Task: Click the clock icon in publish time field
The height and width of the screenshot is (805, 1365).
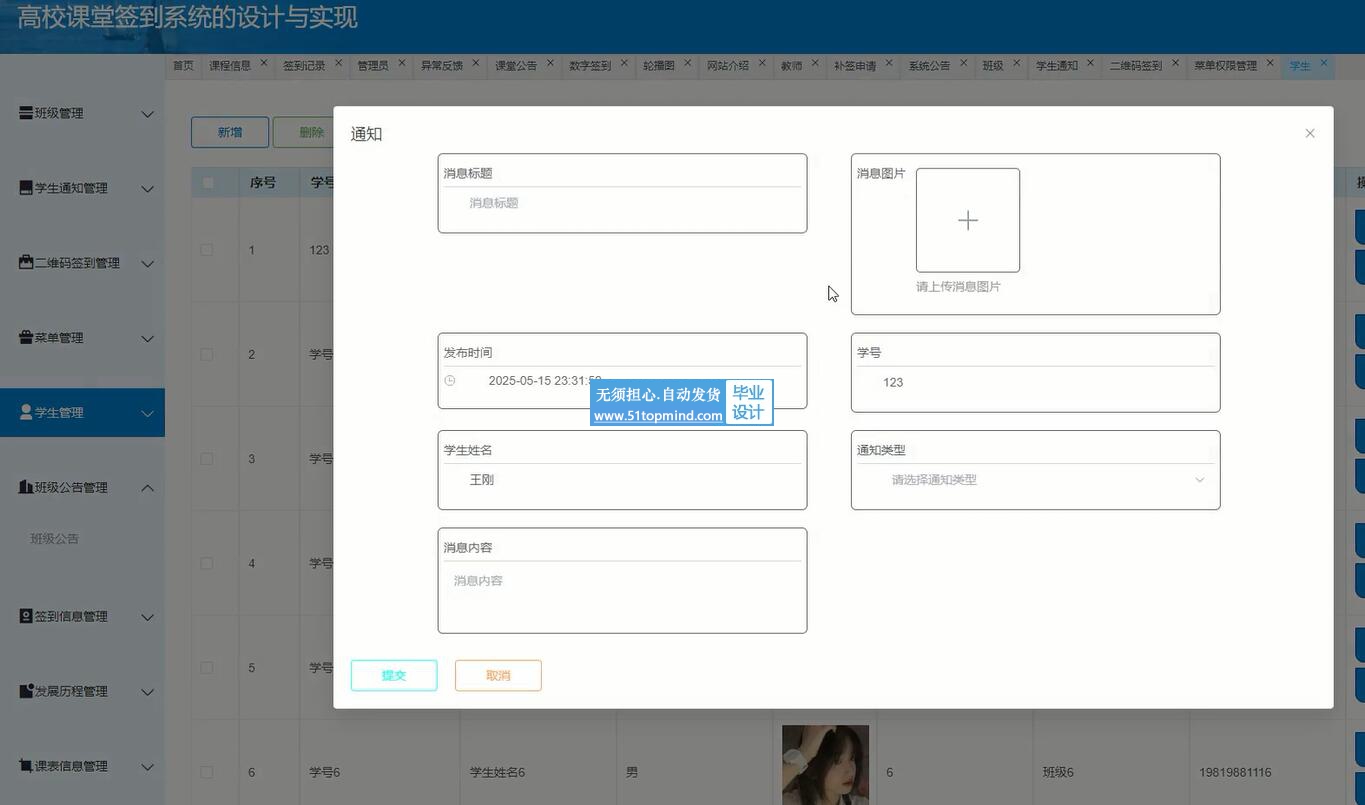Action: [x=450, y=381]
